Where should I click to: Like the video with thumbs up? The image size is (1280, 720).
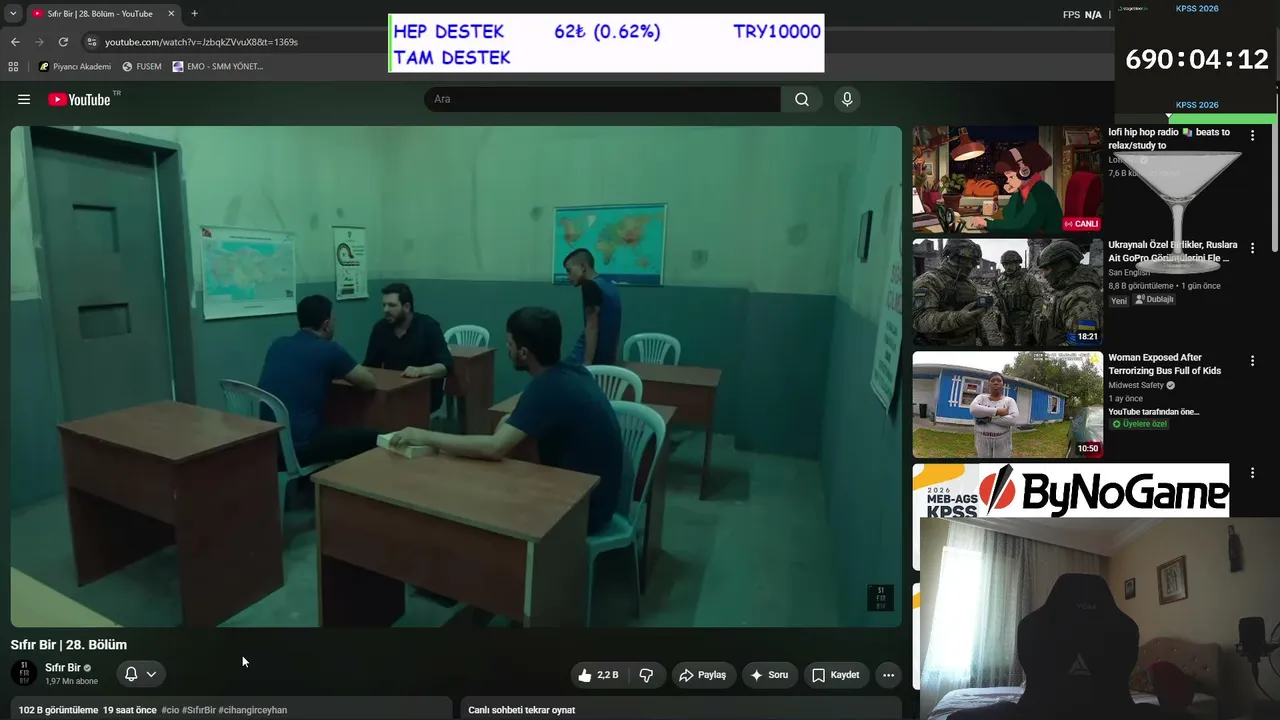pos(598,675)
